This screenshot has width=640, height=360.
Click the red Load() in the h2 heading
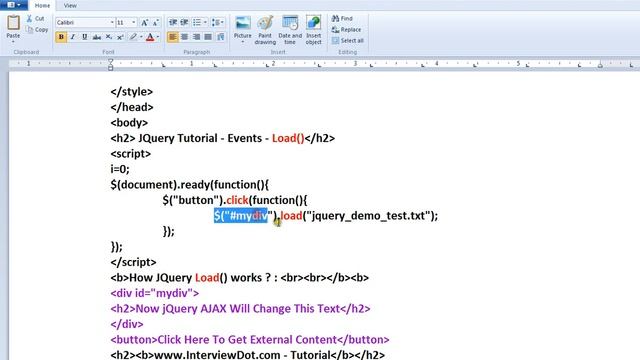tap(288, 138)
